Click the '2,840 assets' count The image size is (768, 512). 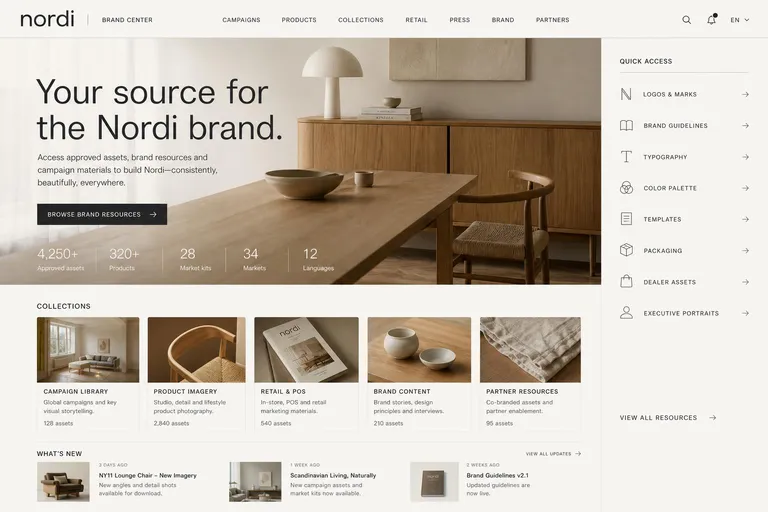(171, 423)
